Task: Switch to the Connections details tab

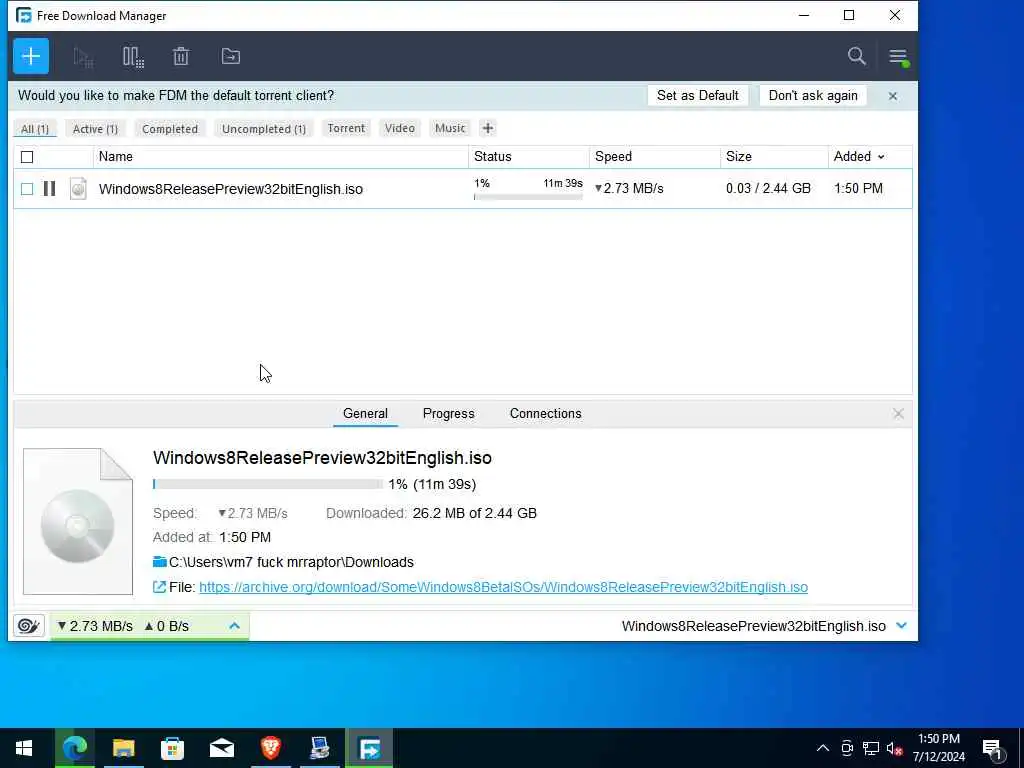Action: [545, 413]
